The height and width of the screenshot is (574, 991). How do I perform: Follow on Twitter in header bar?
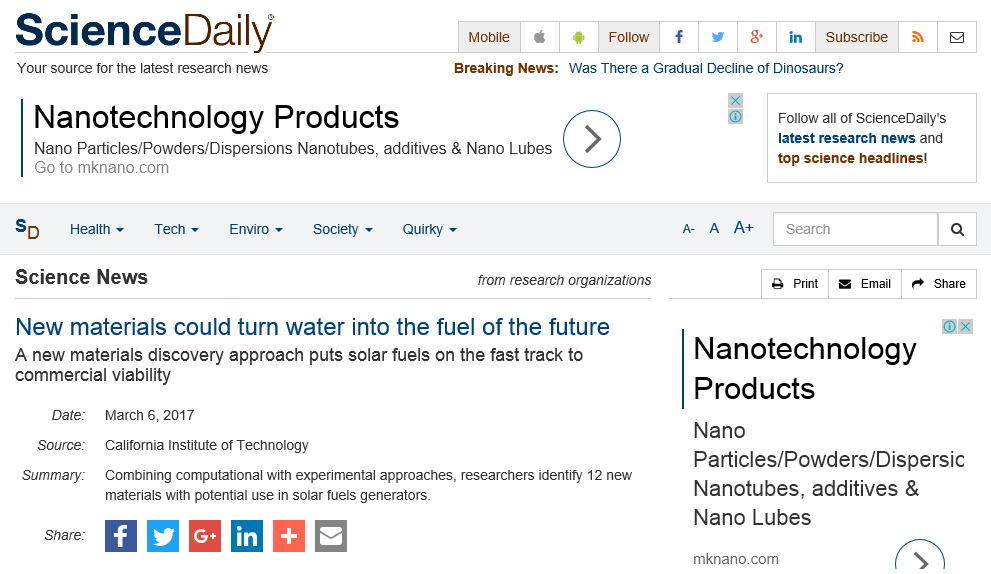click(718, 37)
